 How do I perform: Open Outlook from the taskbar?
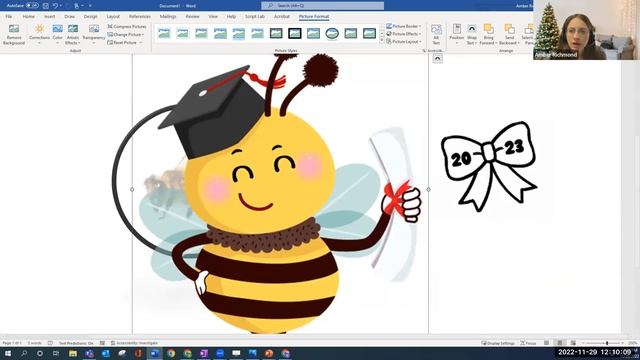(x=106, y=353)
